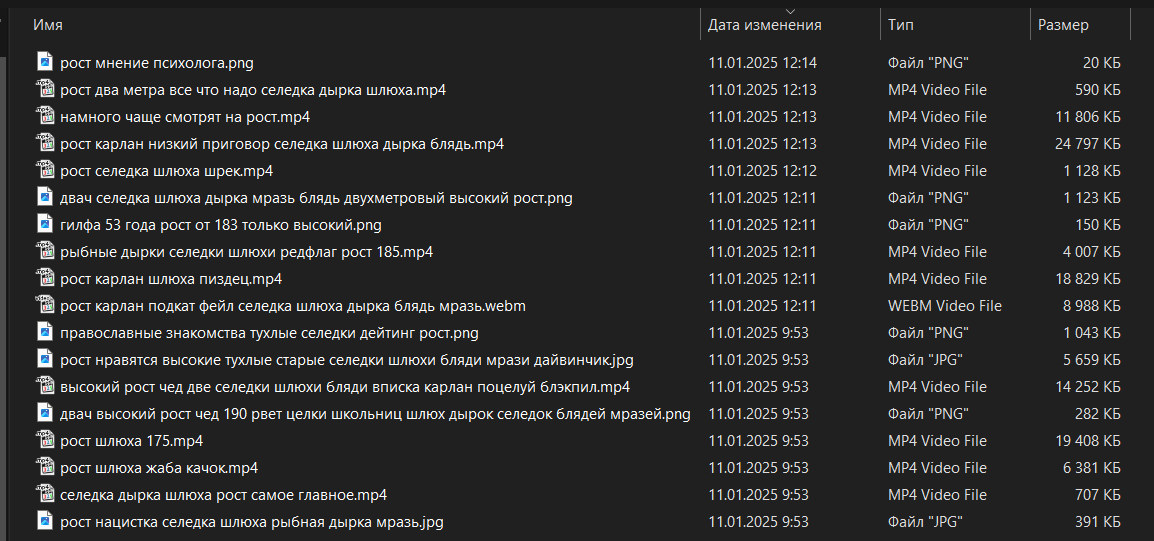This screenshot has width=1154, height=541.
Task: Sort files by the "Имя" column header
Action: point(48,25)
